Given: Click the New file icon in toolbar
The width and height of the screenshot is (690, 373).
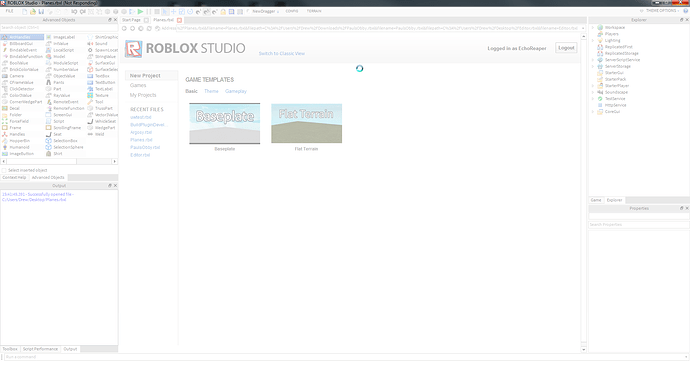Looking at the screenshot, I should coord(25,11).
